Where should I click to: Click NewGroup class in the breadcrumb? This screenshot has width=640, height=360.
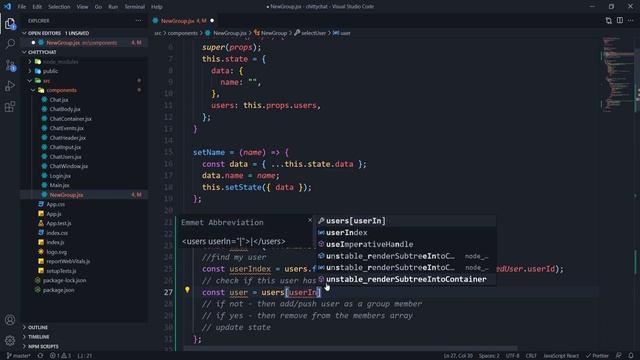(x=274, y=33)
